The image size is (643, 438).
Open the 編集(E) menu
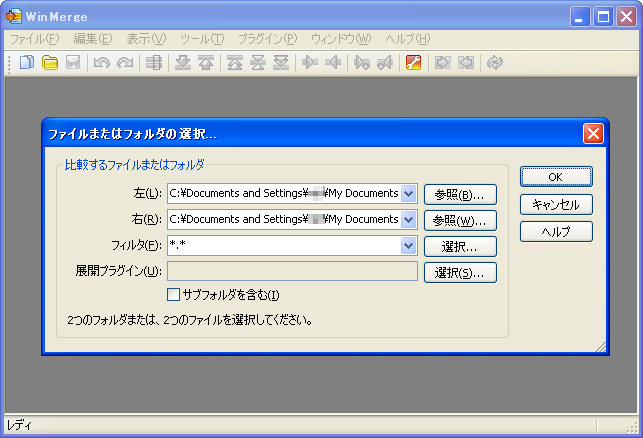click(x=93, y=39)
